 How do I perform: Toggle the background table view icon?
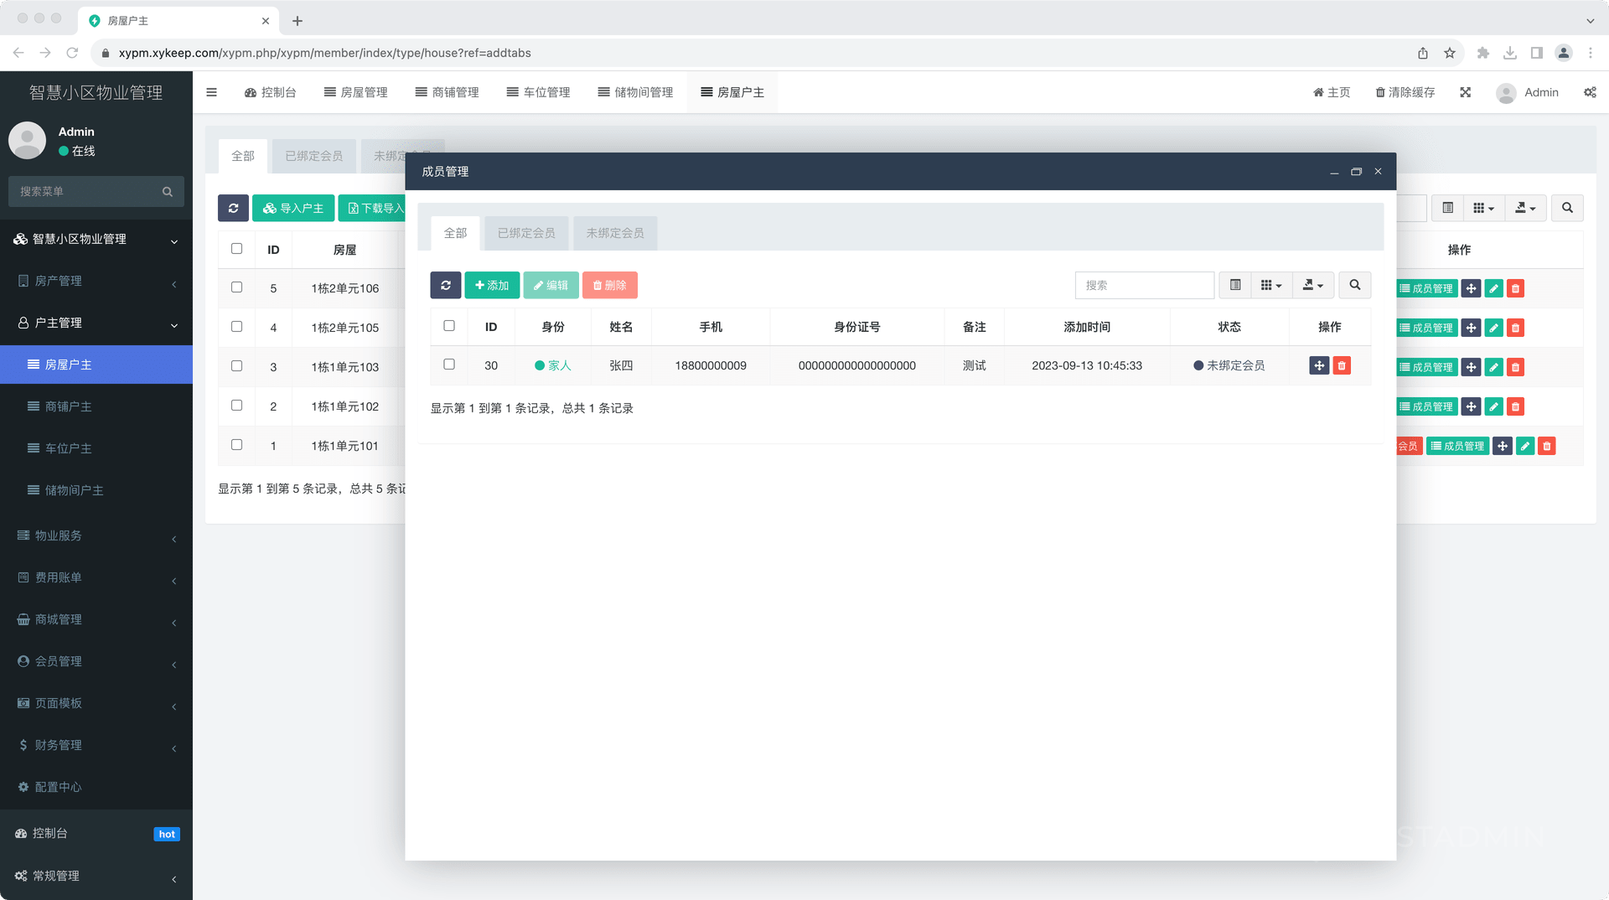pos(1447,208)
